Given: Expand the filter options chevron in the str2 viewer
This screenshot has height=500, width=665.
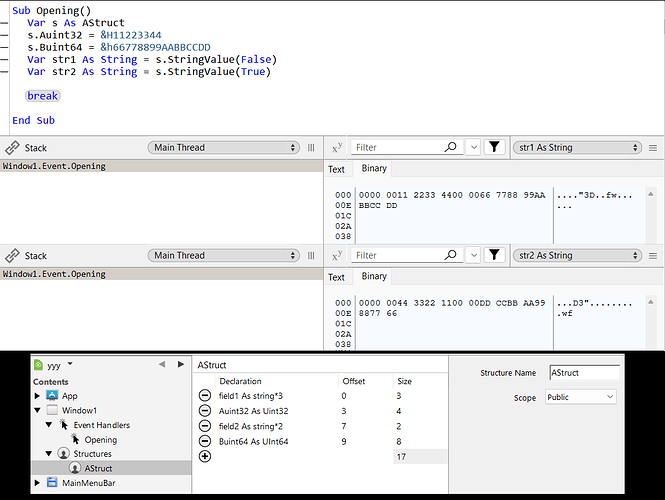Looking at the screenshot, I should 474,255.
